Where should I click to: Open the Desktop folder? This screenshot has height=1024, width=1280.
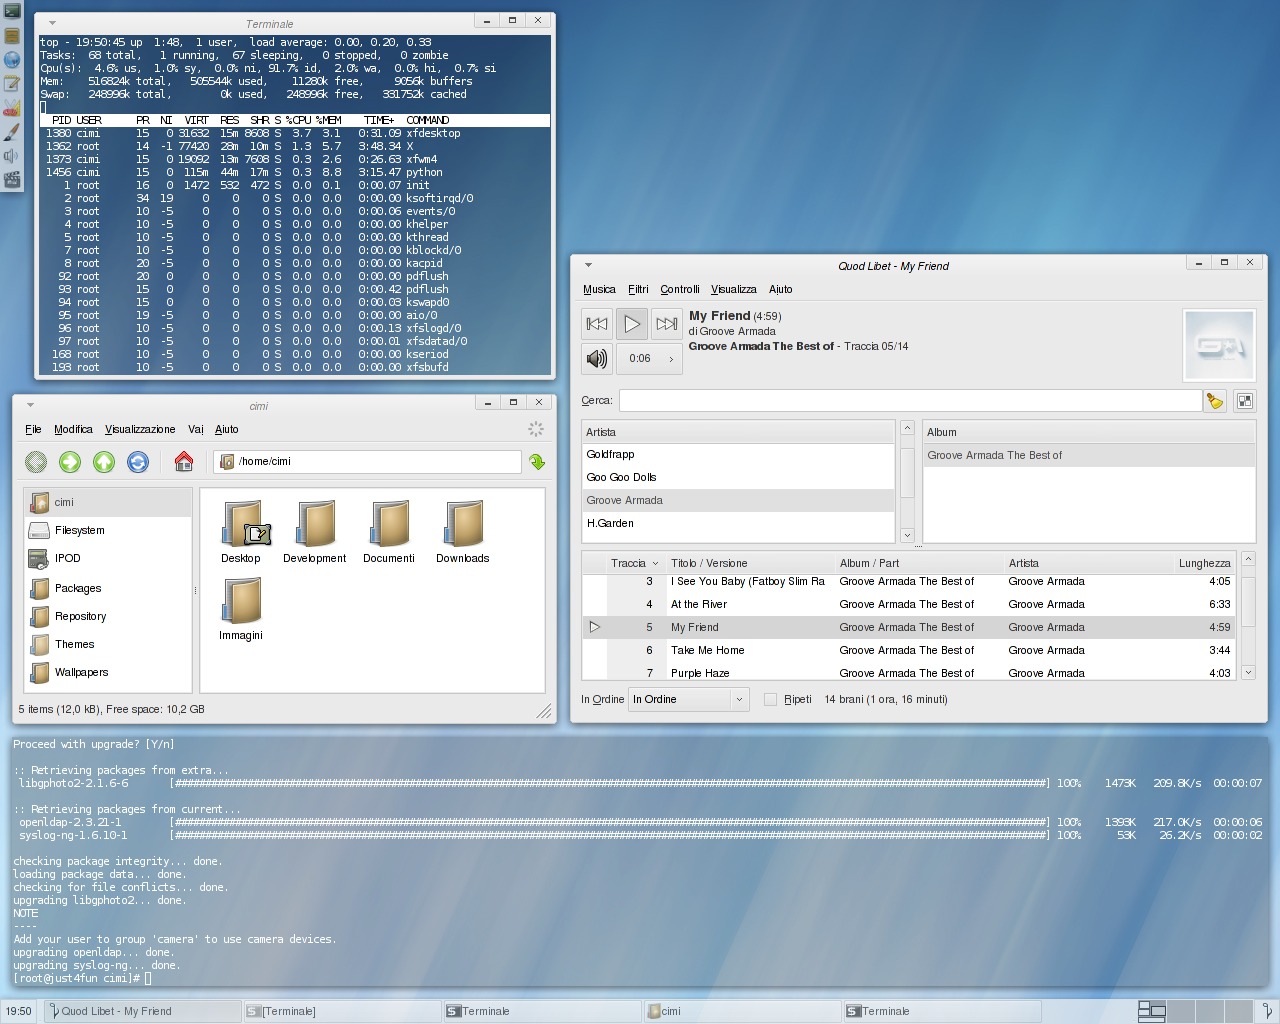coord(241,532)
